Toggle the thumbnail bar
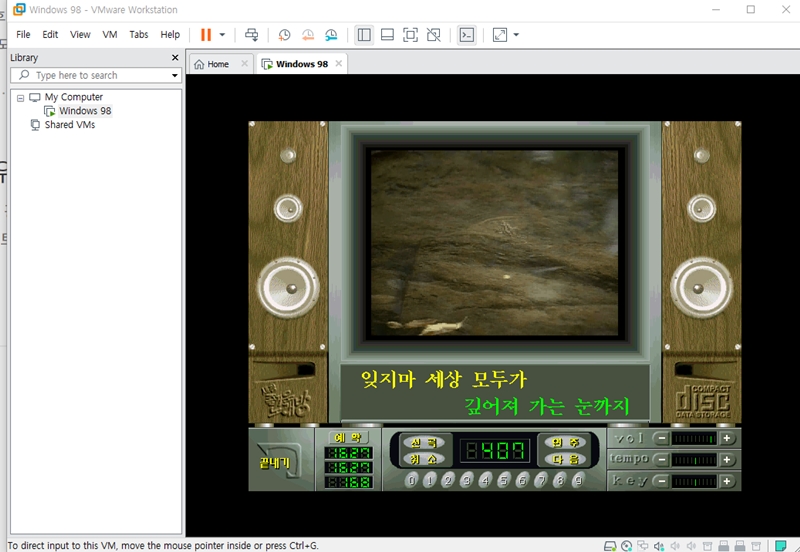The image size is (800, 552). (x=387, y=35)
